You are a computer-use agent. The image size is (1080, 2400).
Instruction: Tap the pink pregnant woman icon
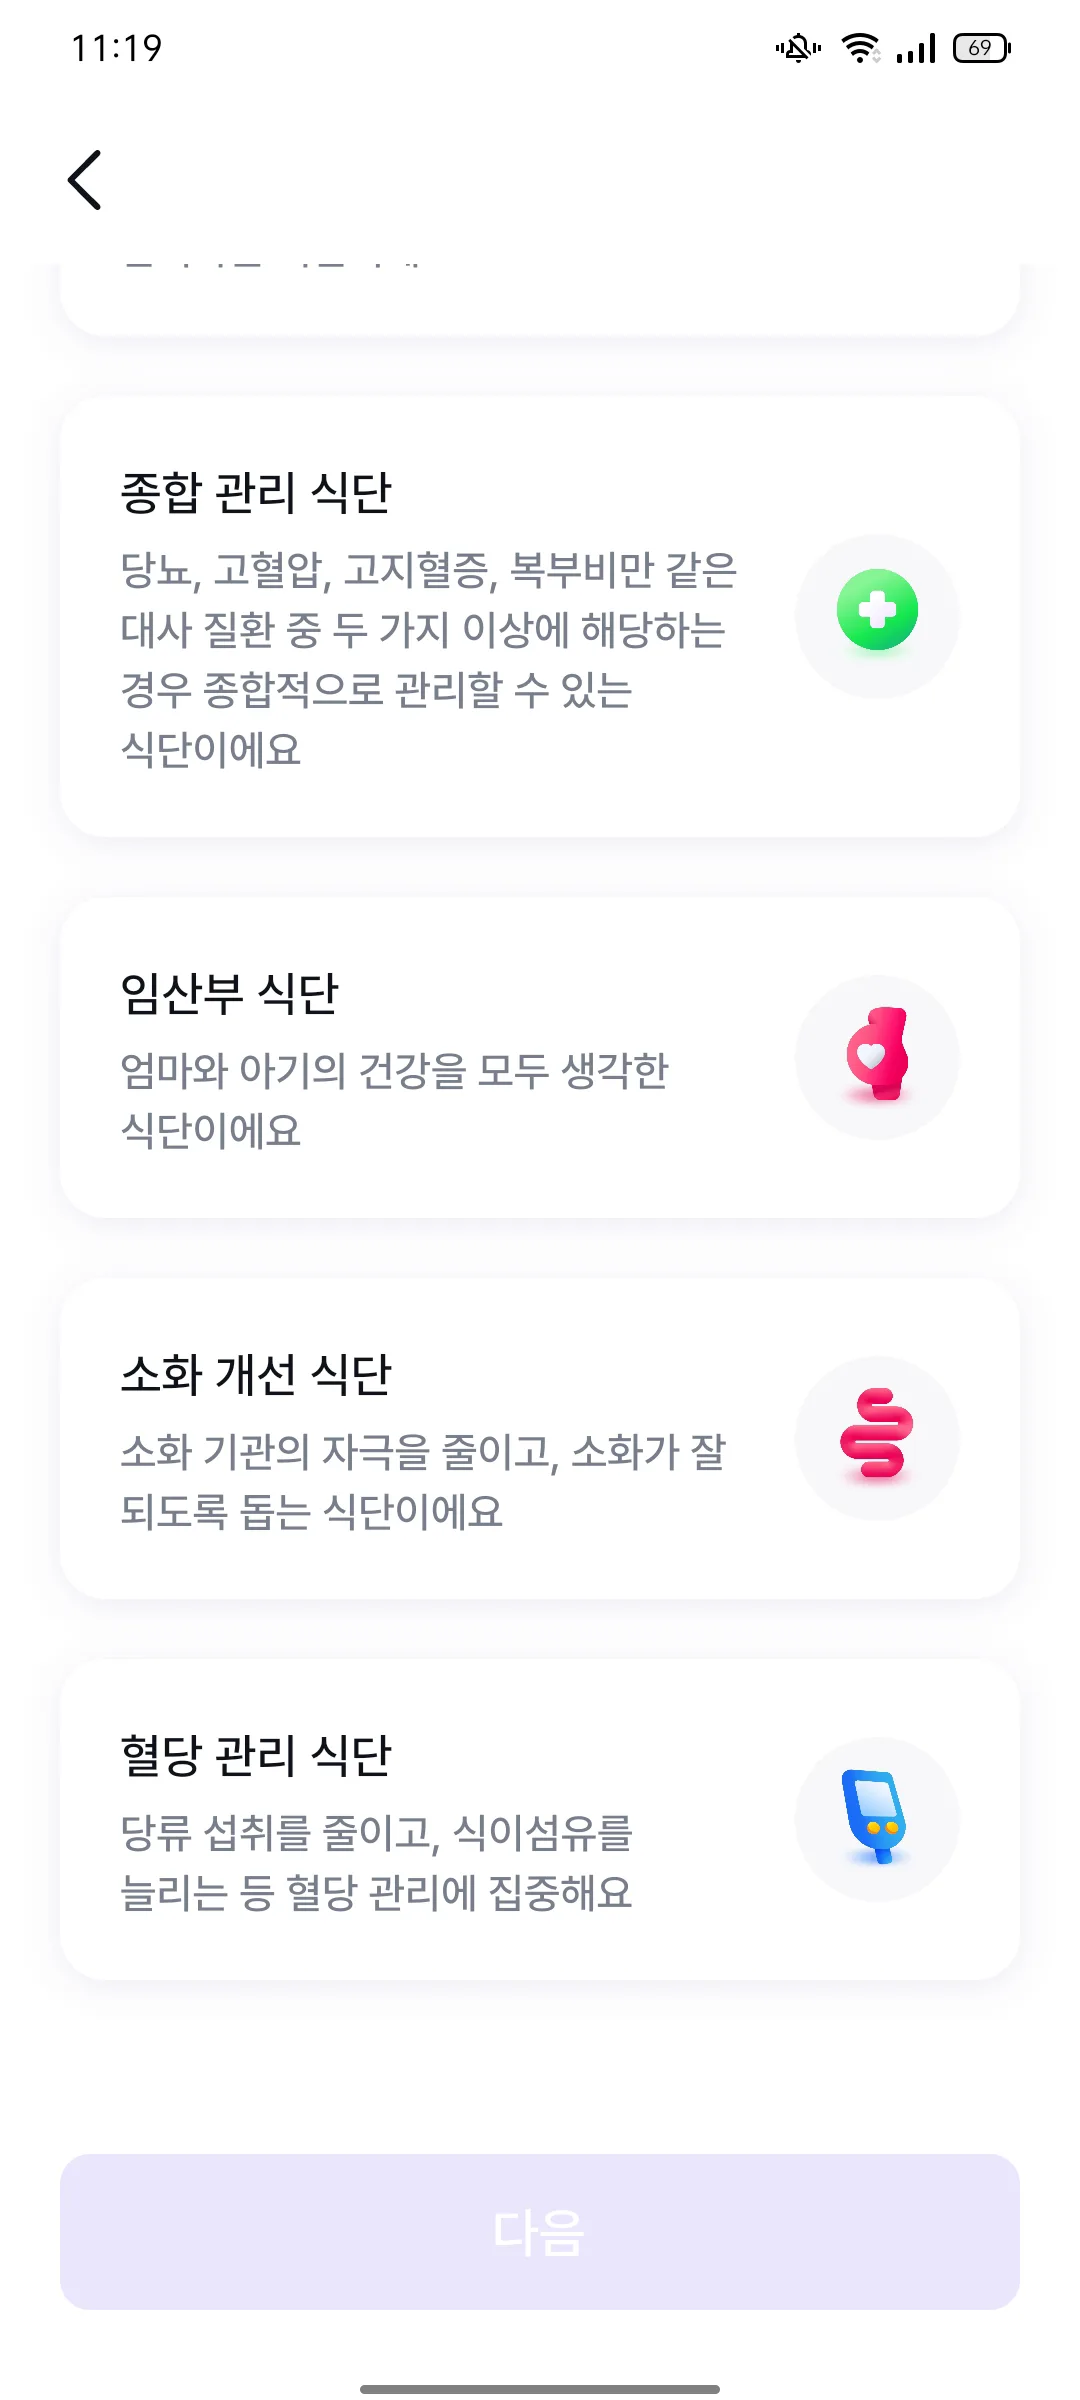tap(877, 1057)
